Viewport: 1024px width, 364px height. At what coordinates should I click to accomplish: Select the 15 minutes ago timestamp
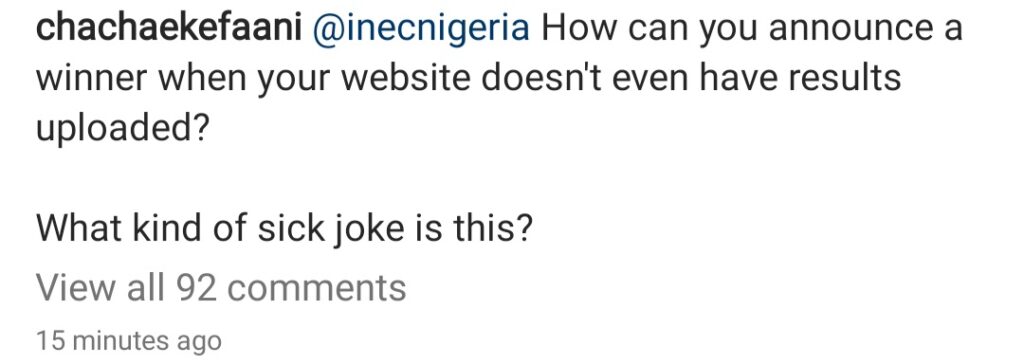click(x=129, y=341)
